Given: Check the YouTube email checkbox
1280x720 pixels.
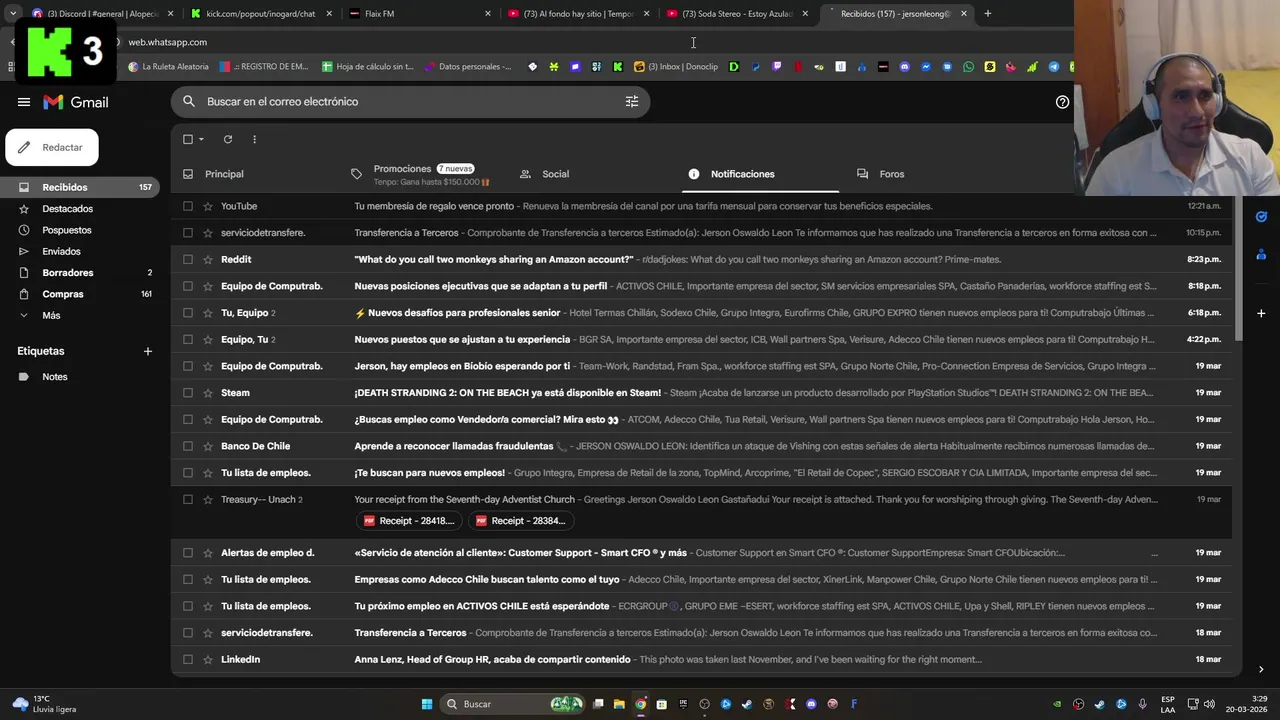Looking at the screenshot, I should [187, 206].
